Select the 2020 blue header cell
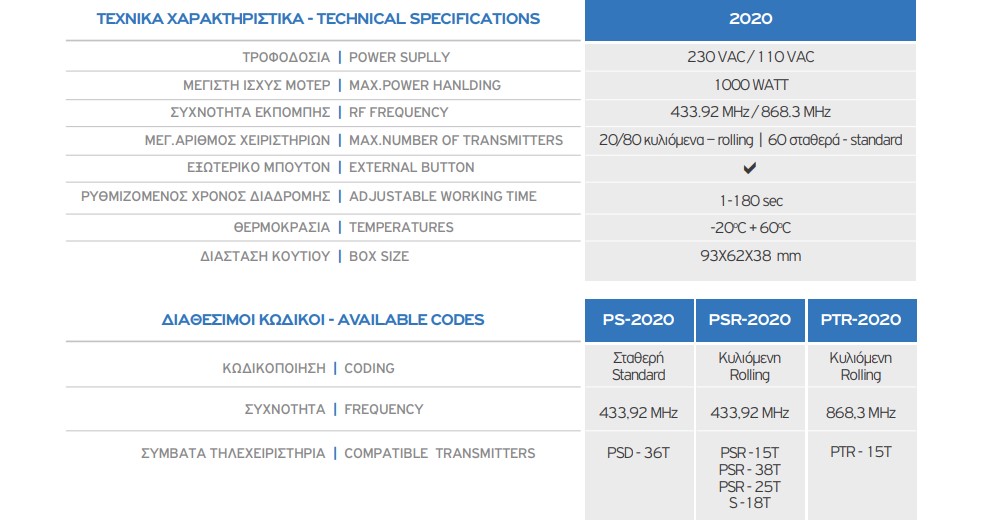981x525 pixels. pyautogui.click(x=750, y=20)
